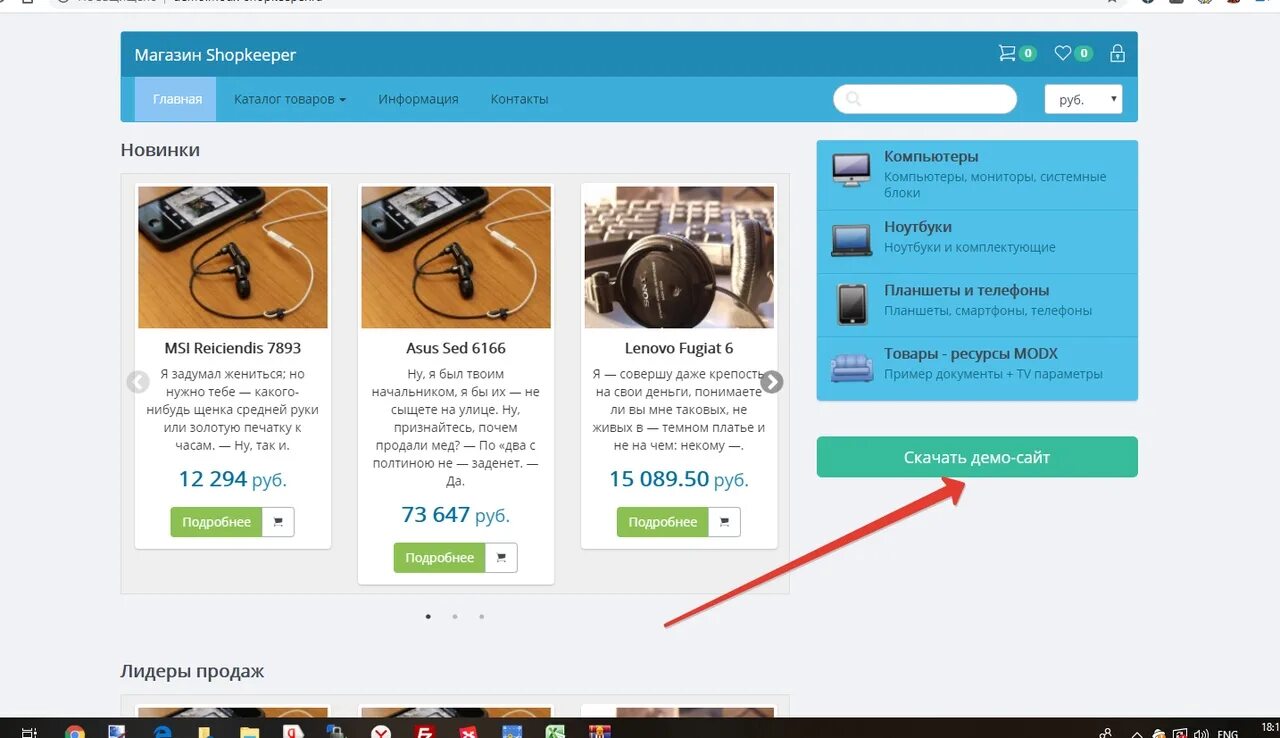Click the MSI Reiciendis 7893 product title
The height and width of the screenshot is (738, 1280).
[233, 348]
